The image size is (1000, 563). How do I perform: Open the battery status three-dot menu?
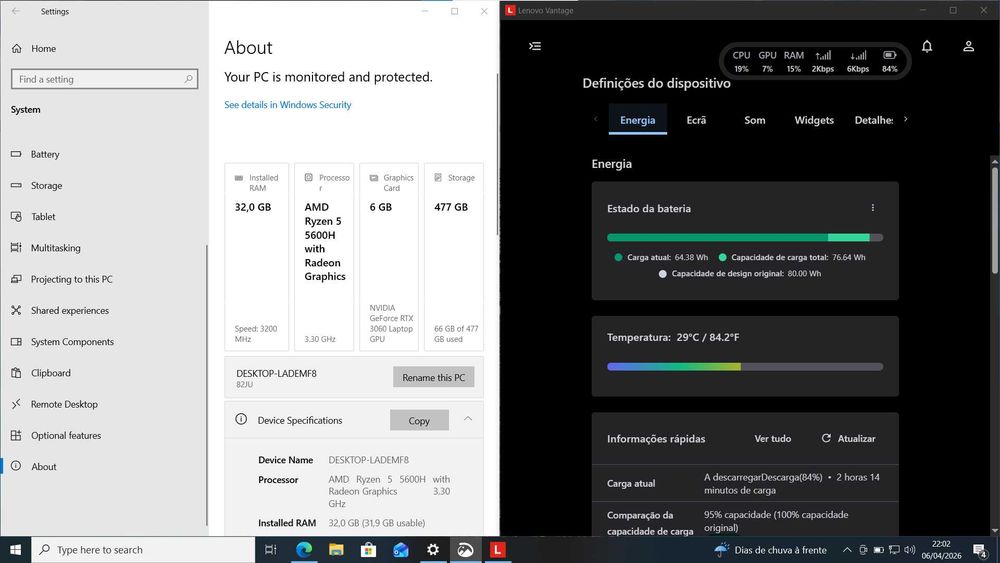[x=872, y=208]
